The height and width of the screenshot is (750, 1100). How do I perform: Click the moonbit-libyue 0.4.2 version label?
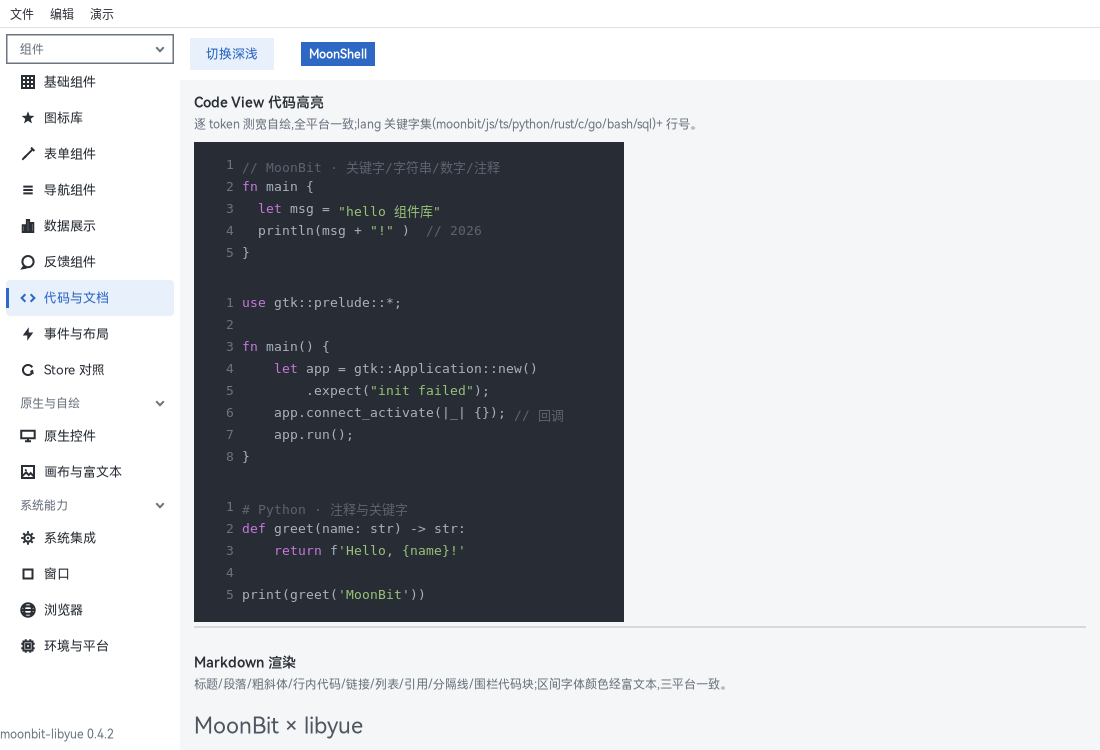point(57,734)
